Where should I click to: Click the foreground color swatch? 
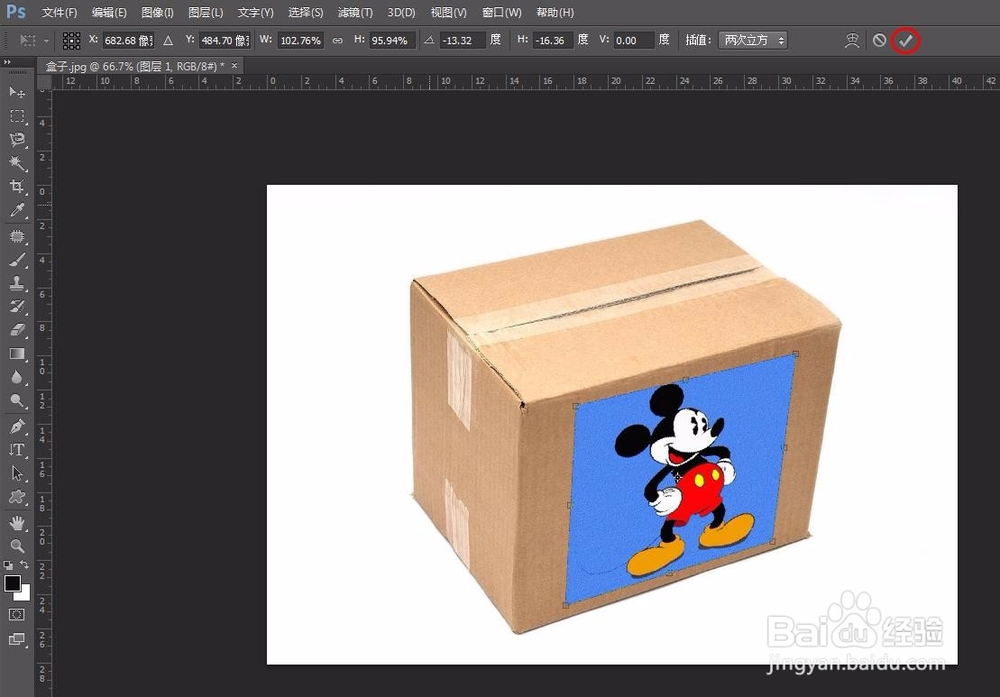click(x=12, y=583)
